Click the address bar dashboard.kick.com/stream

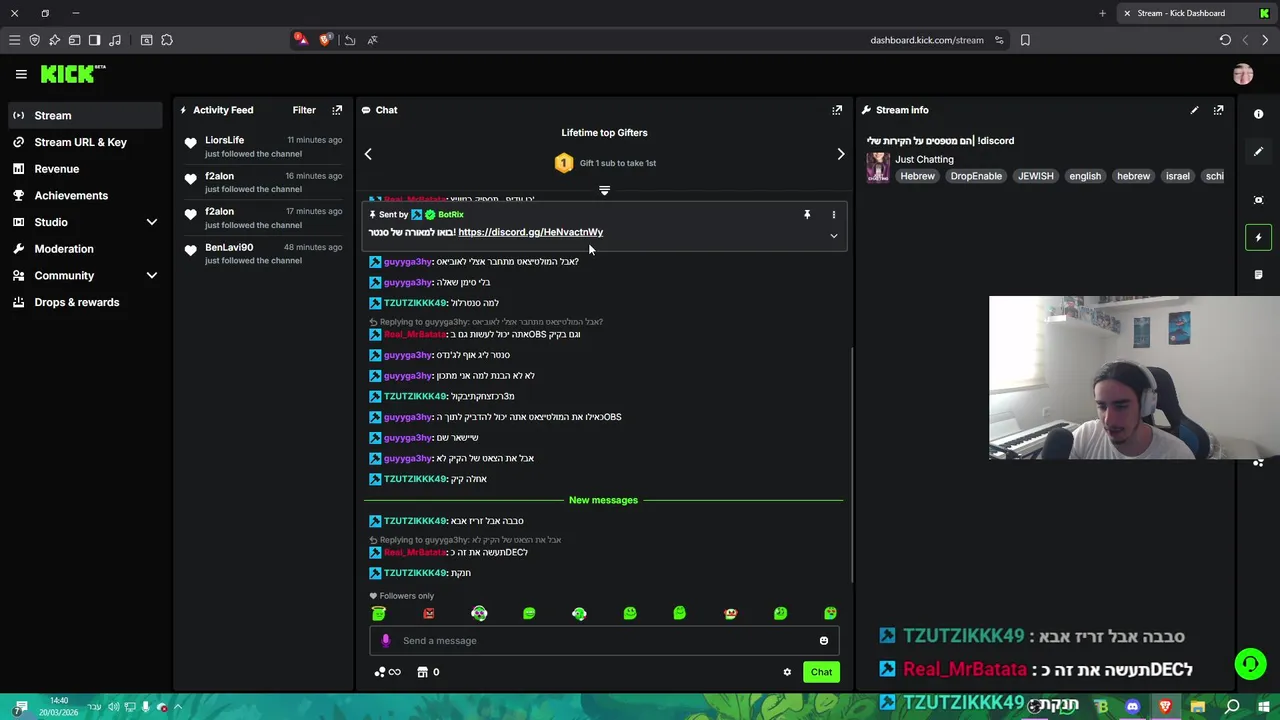pyautogui.click(x=927, y=40)
